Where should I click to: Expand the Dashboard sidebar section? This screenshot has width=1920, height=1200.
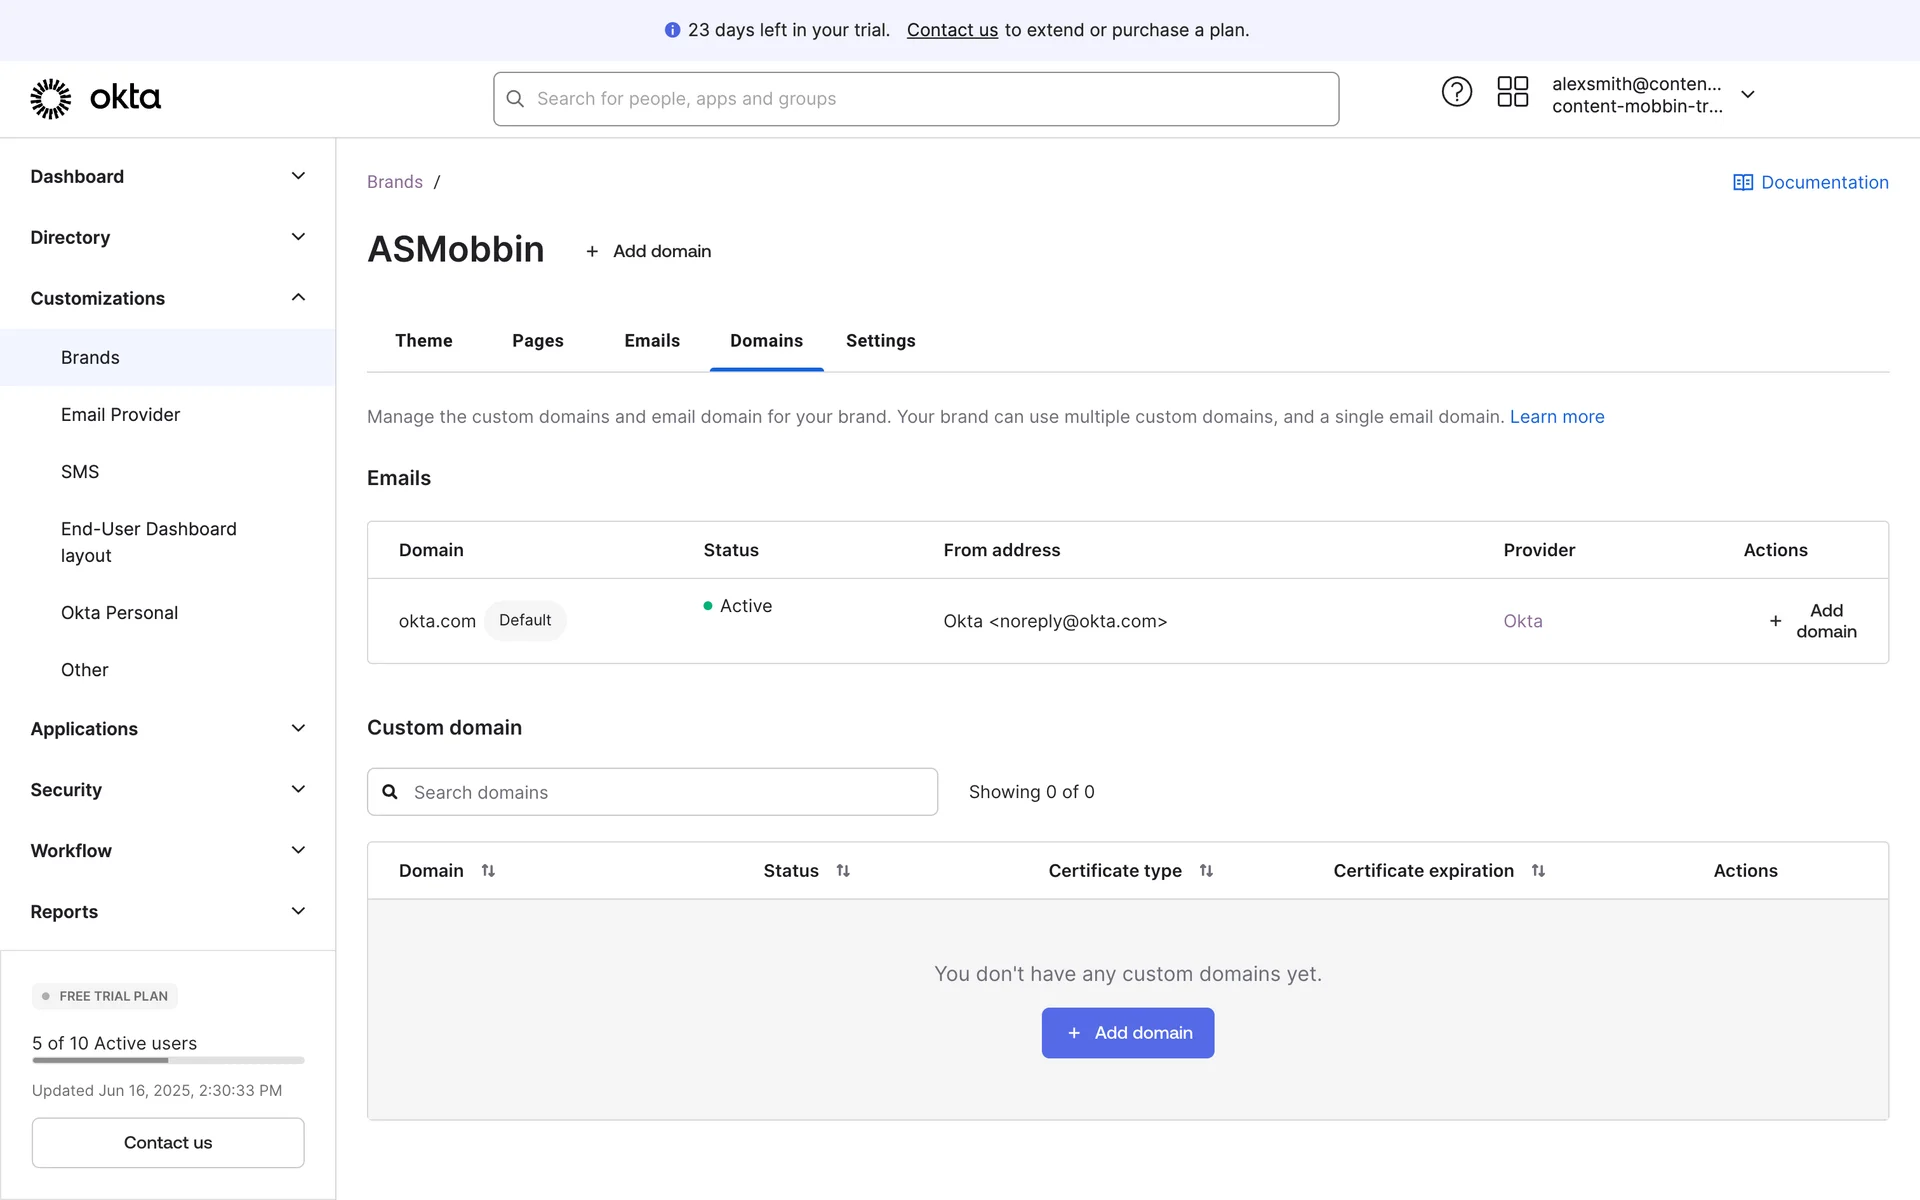click(x=298, y=176)
